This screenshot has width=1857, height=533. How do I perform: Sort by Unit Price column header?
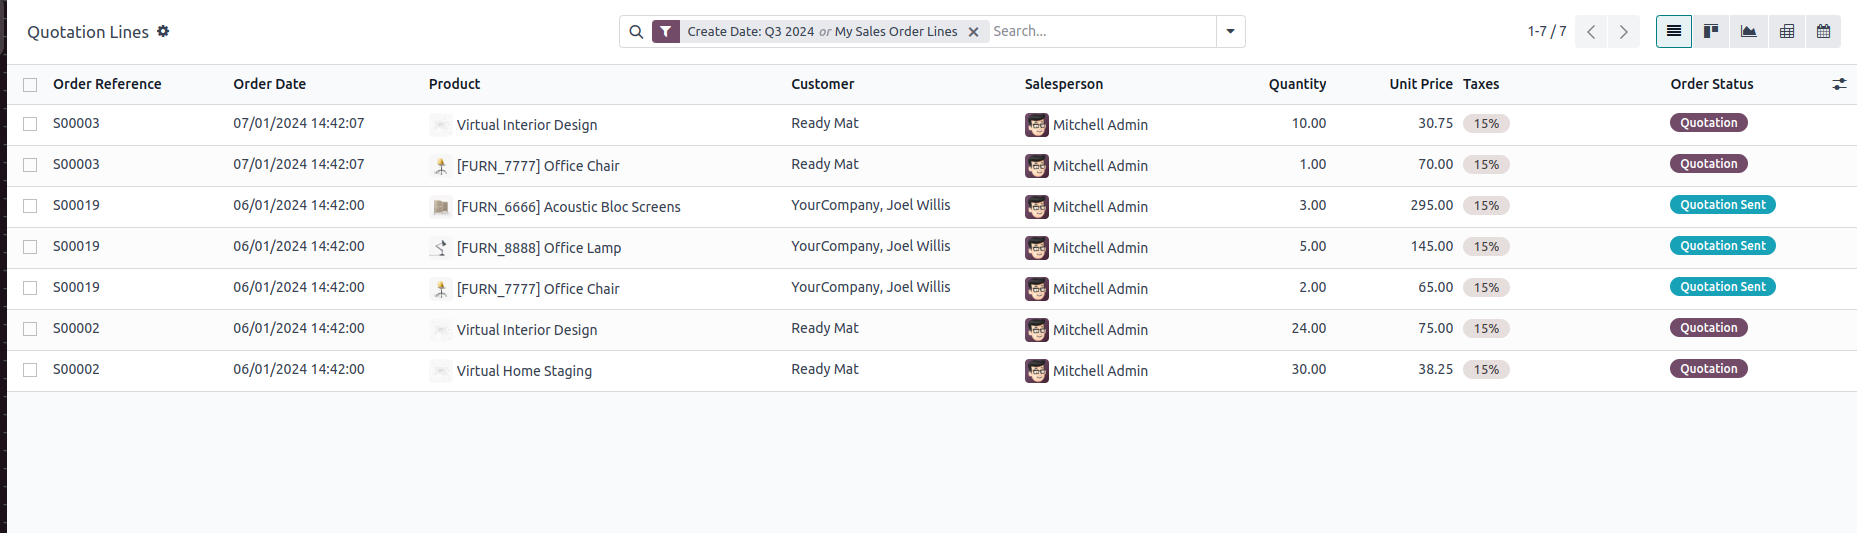click(1420, 84)
